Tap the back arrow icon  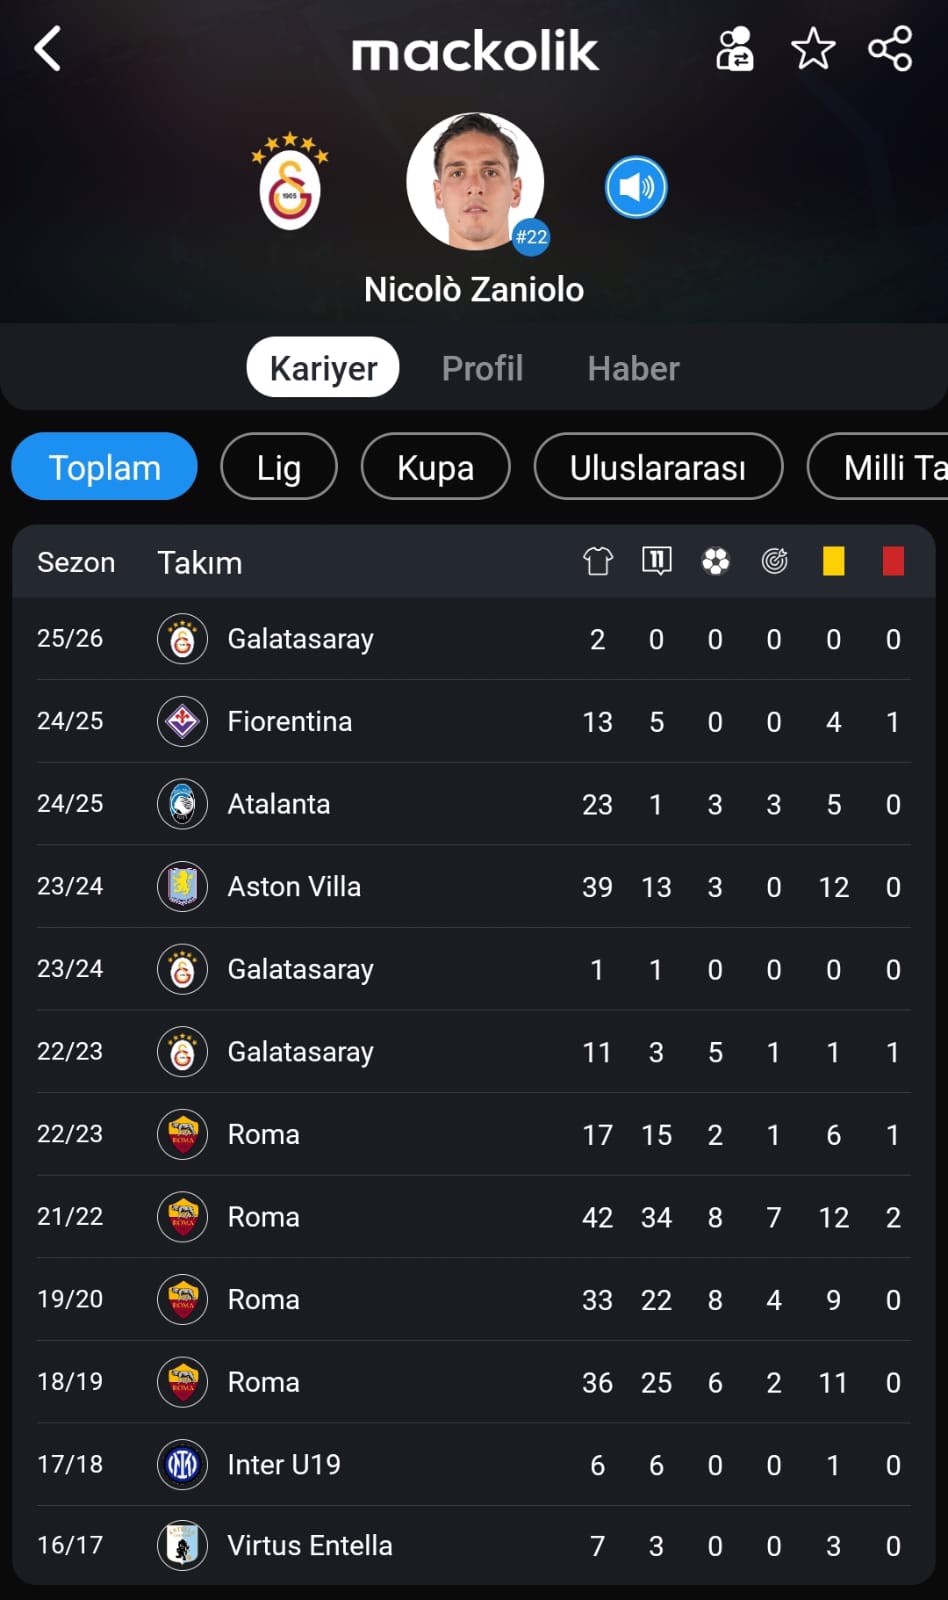coord(48,48)
